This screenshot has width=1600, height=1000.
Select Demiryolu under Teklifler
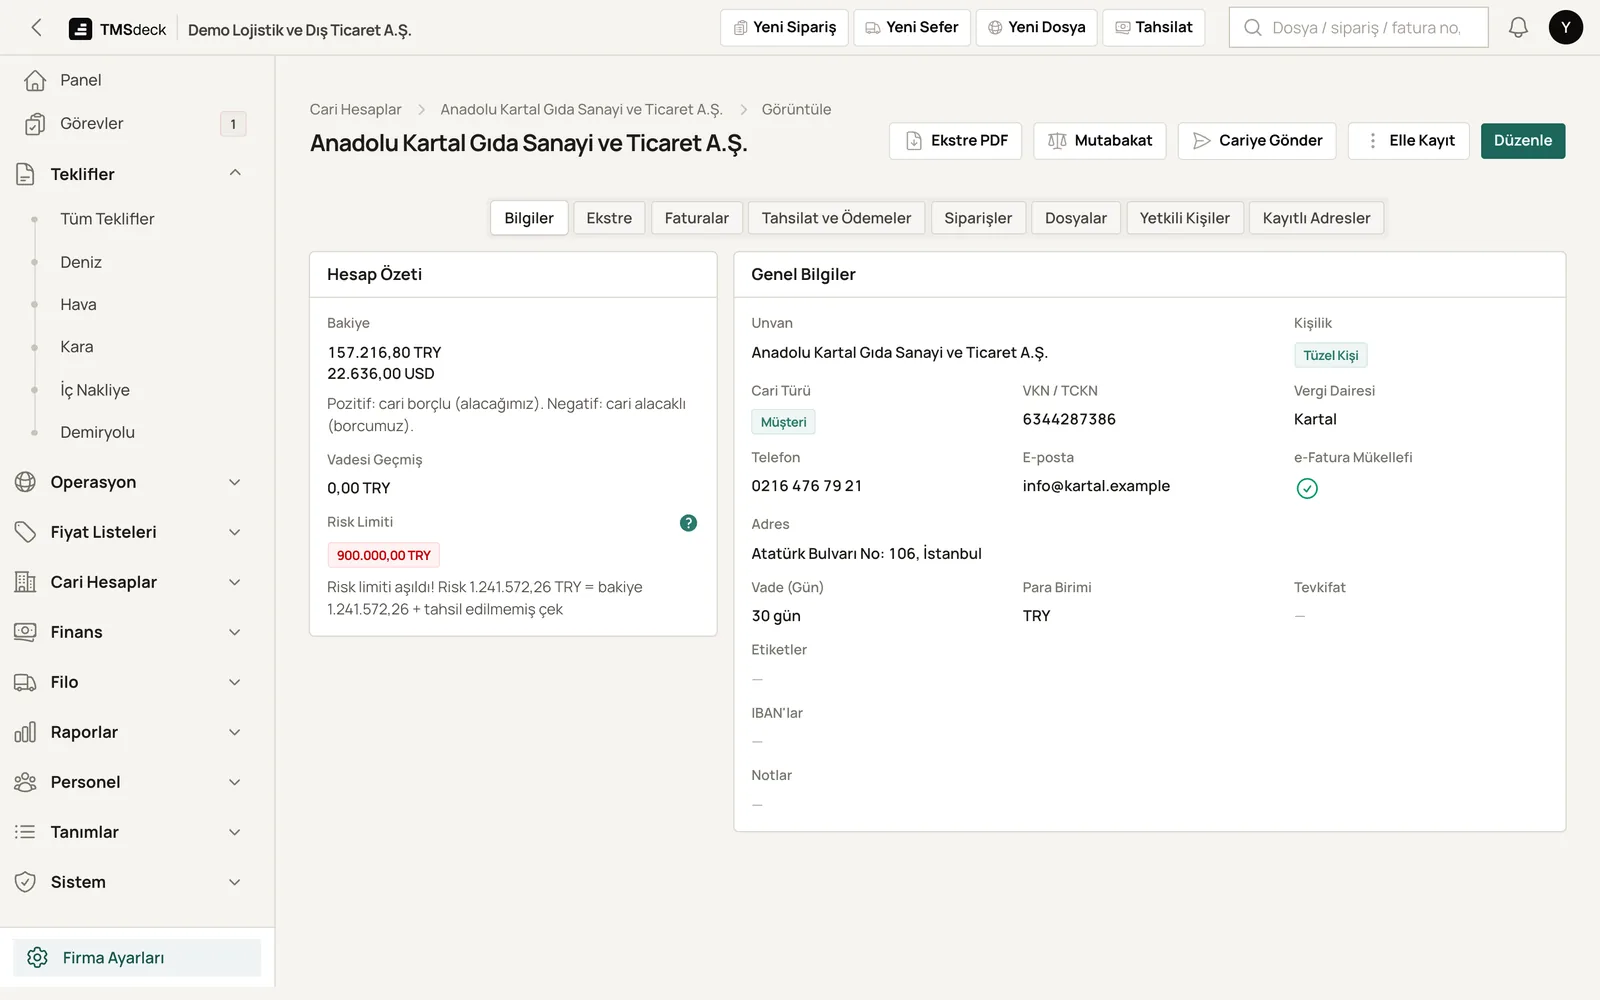coord(97,432)
